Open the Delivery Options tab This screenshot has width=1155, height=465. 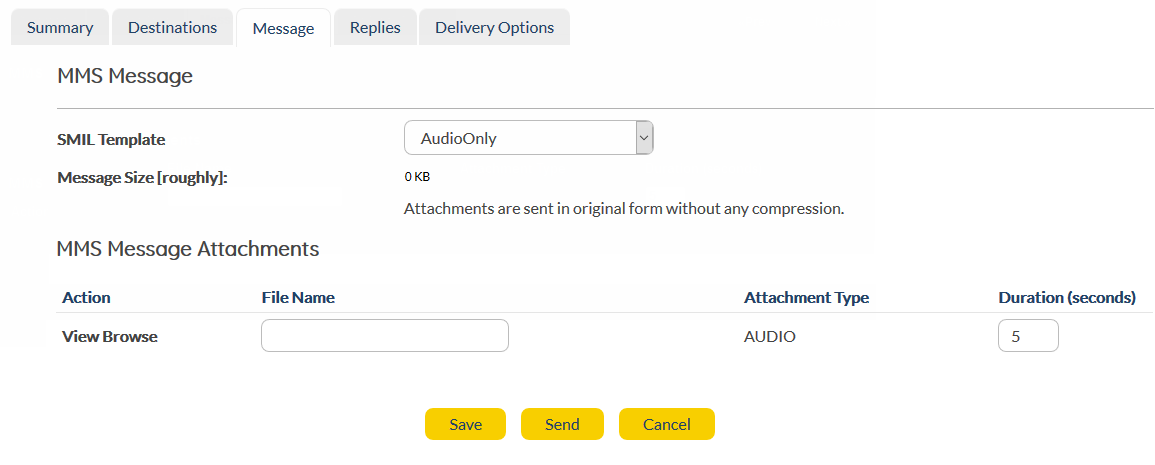click(x=494, y=28)
